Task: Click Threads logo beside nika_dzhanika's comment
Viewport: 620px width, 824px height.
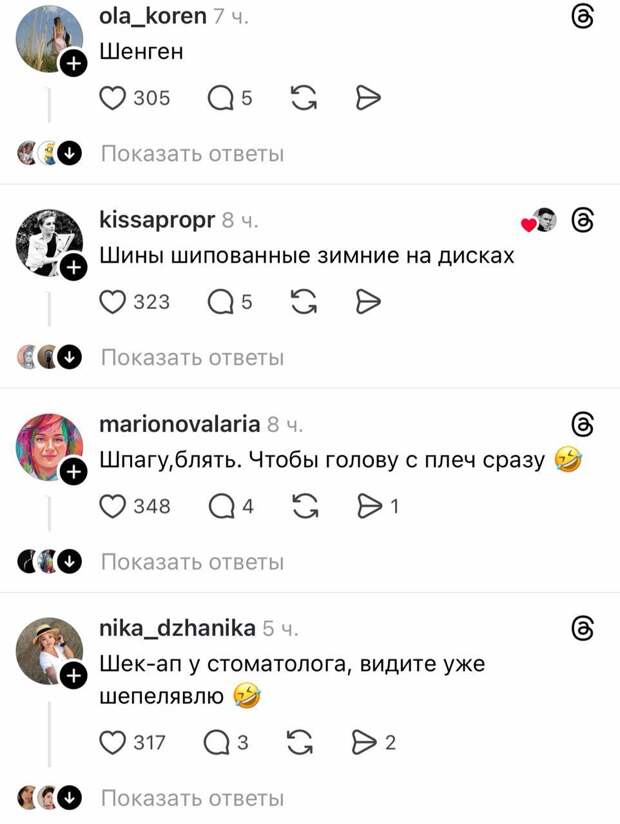Action: [x=582, y=629]
